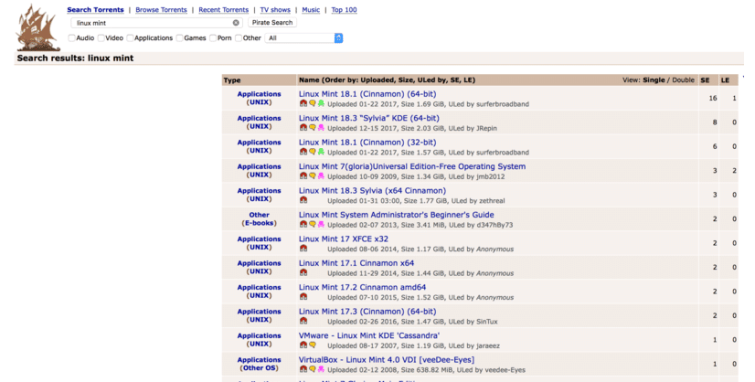The image size is (755, 382).
Task: Open Linux Mint System Administrator's Beginner's Guide link
Action: tap(396, 215)
